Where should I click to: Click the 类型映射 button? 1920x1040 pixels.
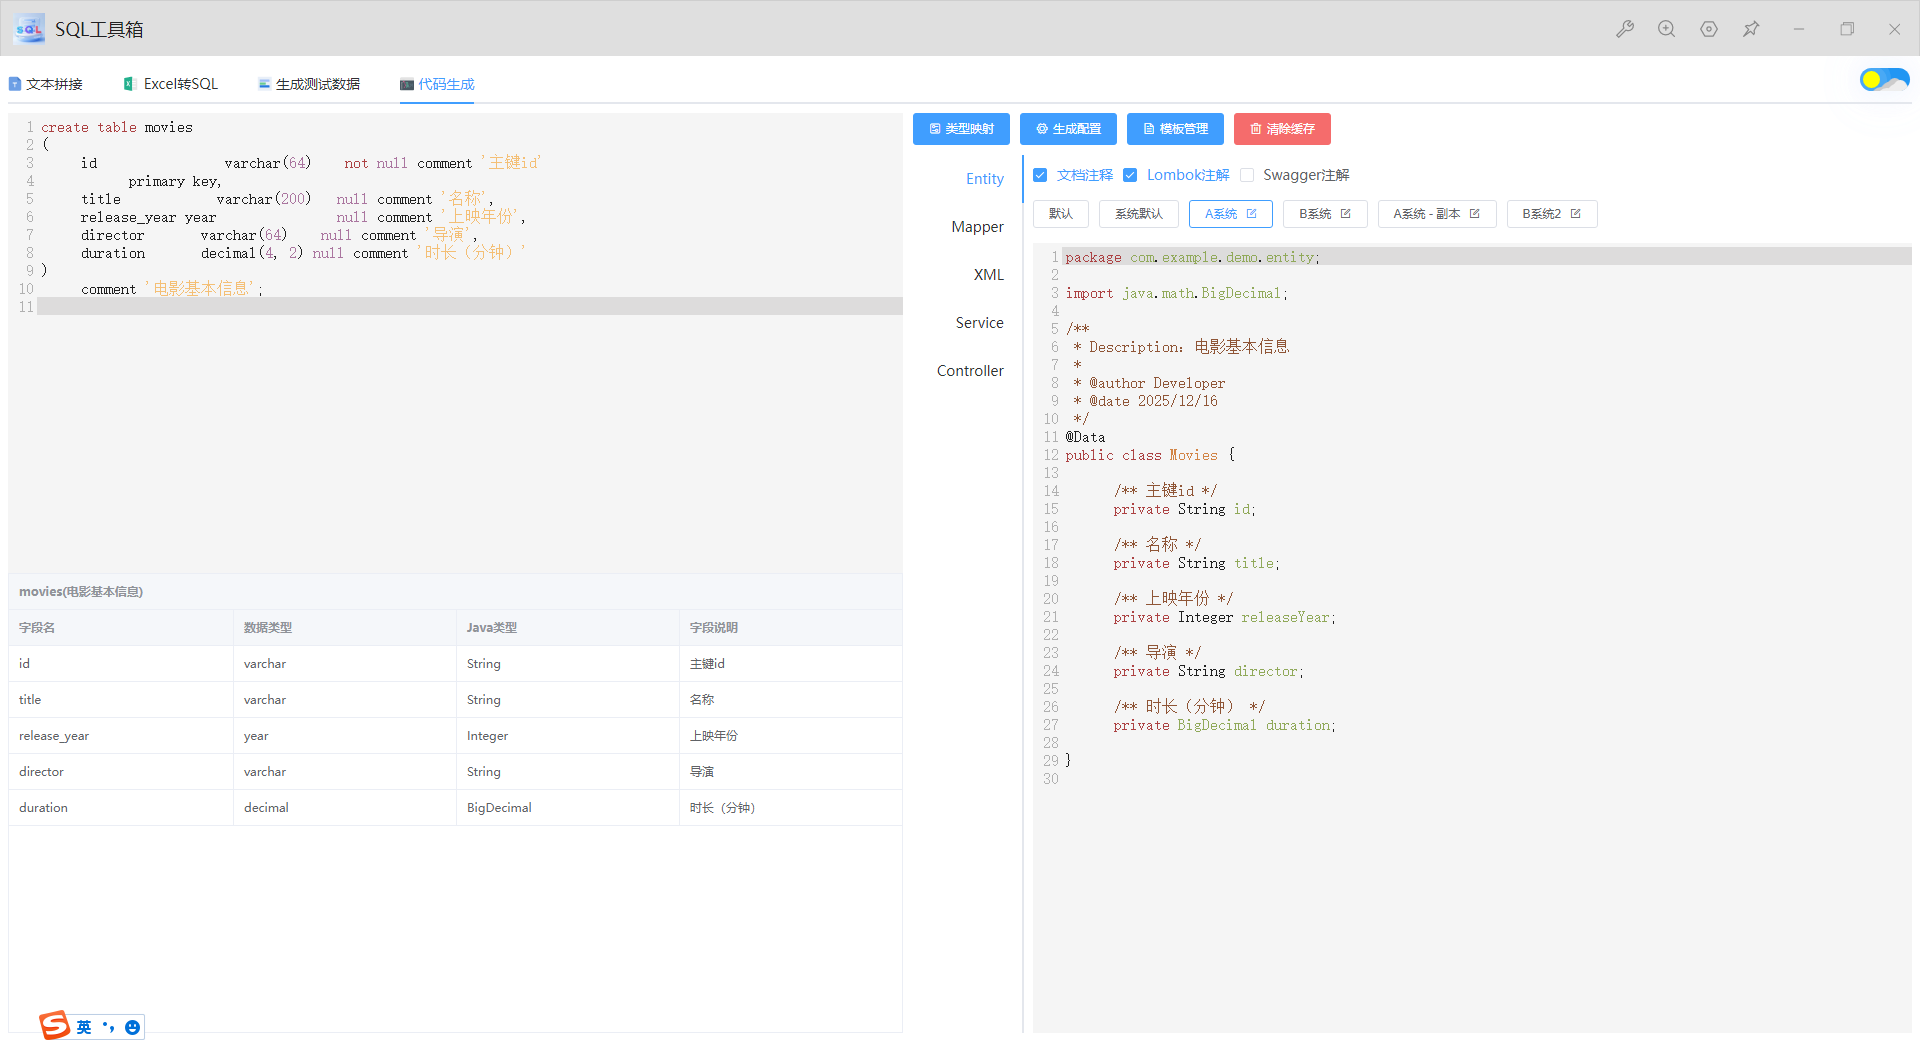tap(961, 129)
